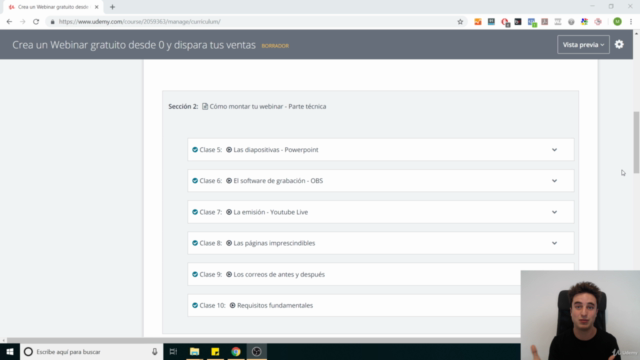640x360 pixels.
Task: Select lecture title La emisión - Youtube Live
Action: click(271, 212)
